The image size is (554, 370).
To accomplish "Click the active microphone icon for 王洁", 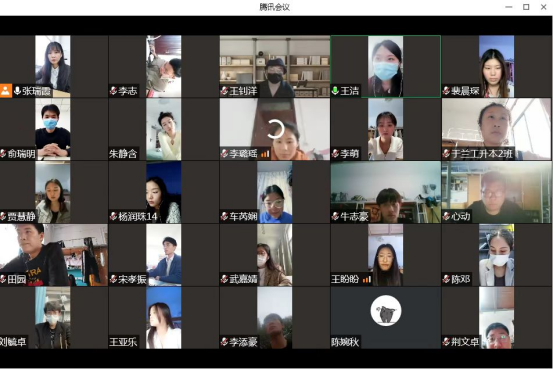I will tap(335, 91).
